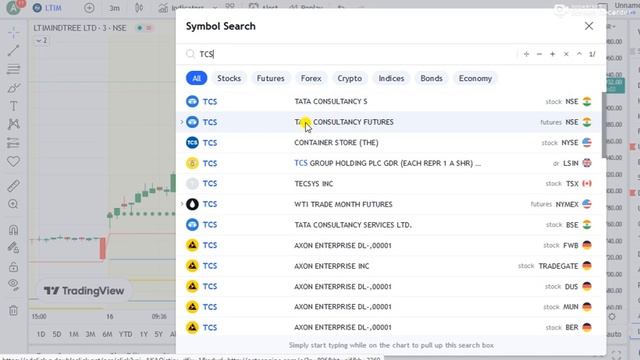
Task: Open the patterns tool
Action: click(x=13, y=124)
